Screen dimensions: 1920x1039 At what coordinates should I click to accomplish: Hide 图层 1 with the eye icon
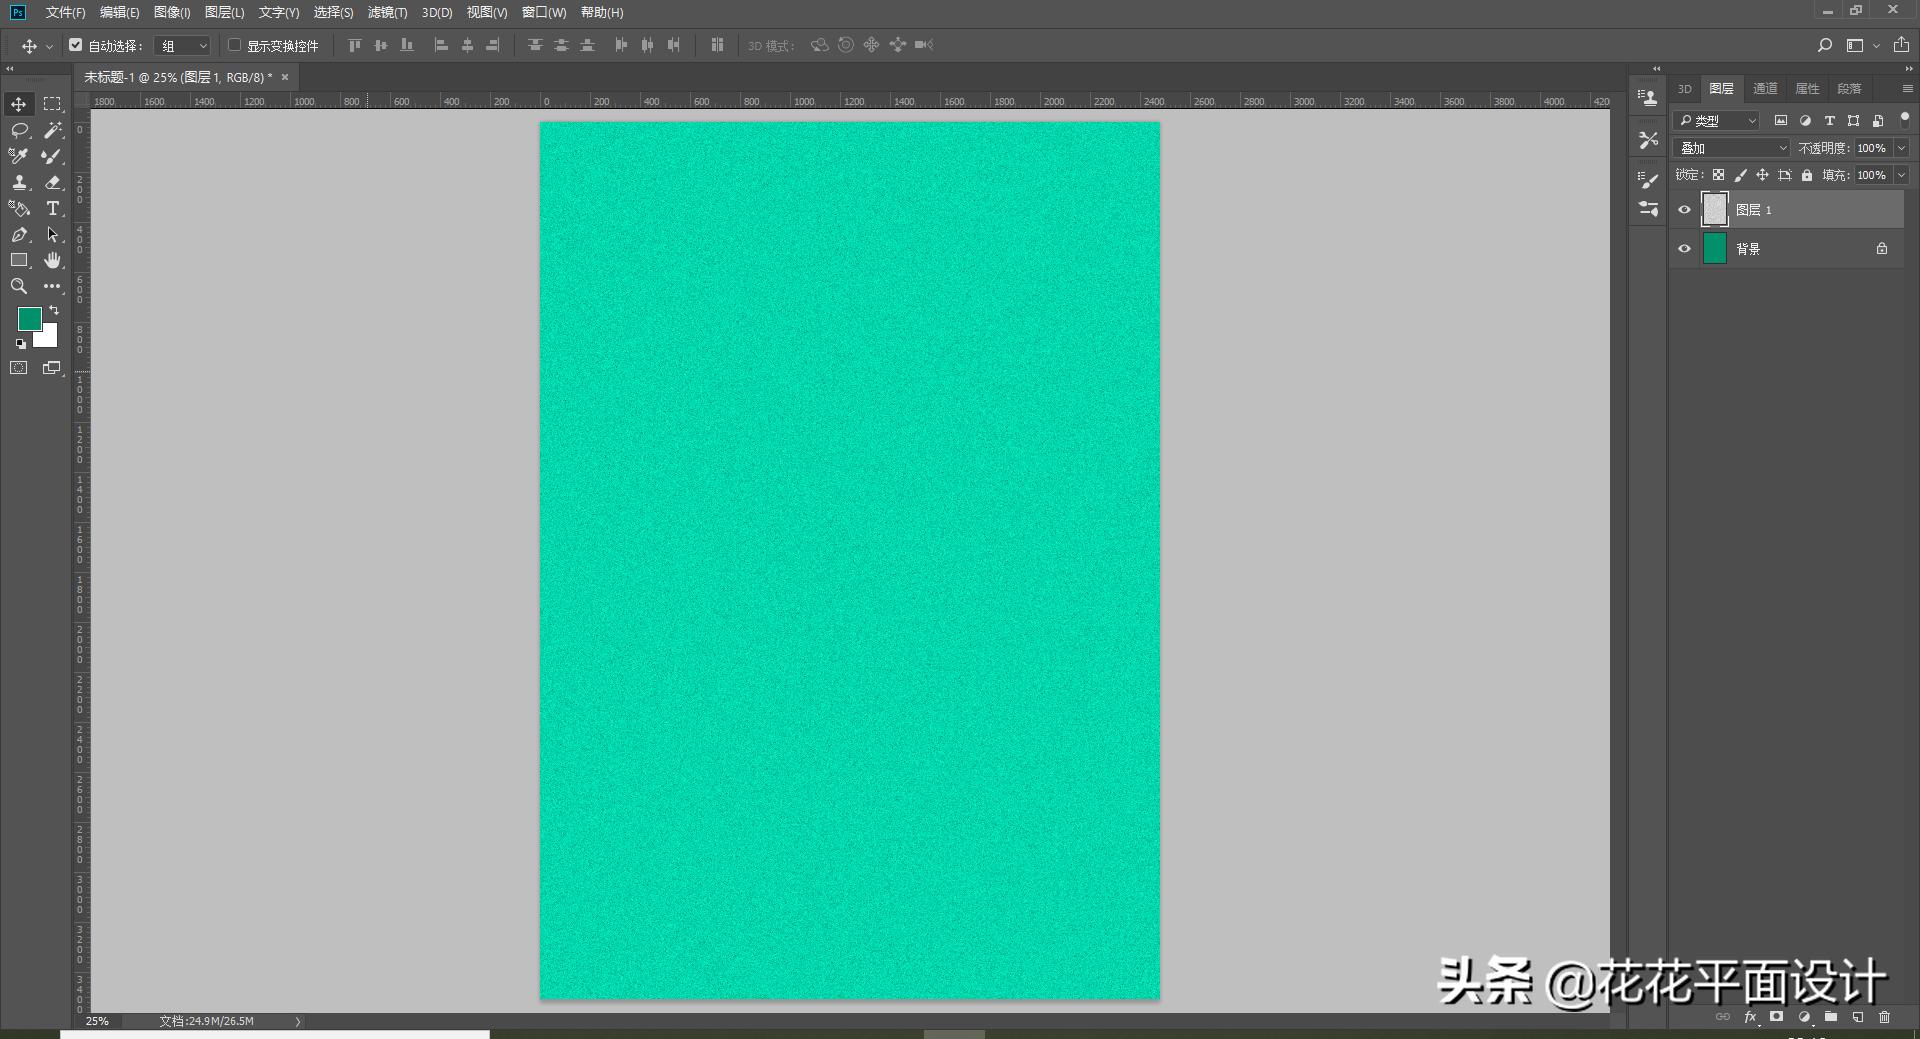(1684, 210)
